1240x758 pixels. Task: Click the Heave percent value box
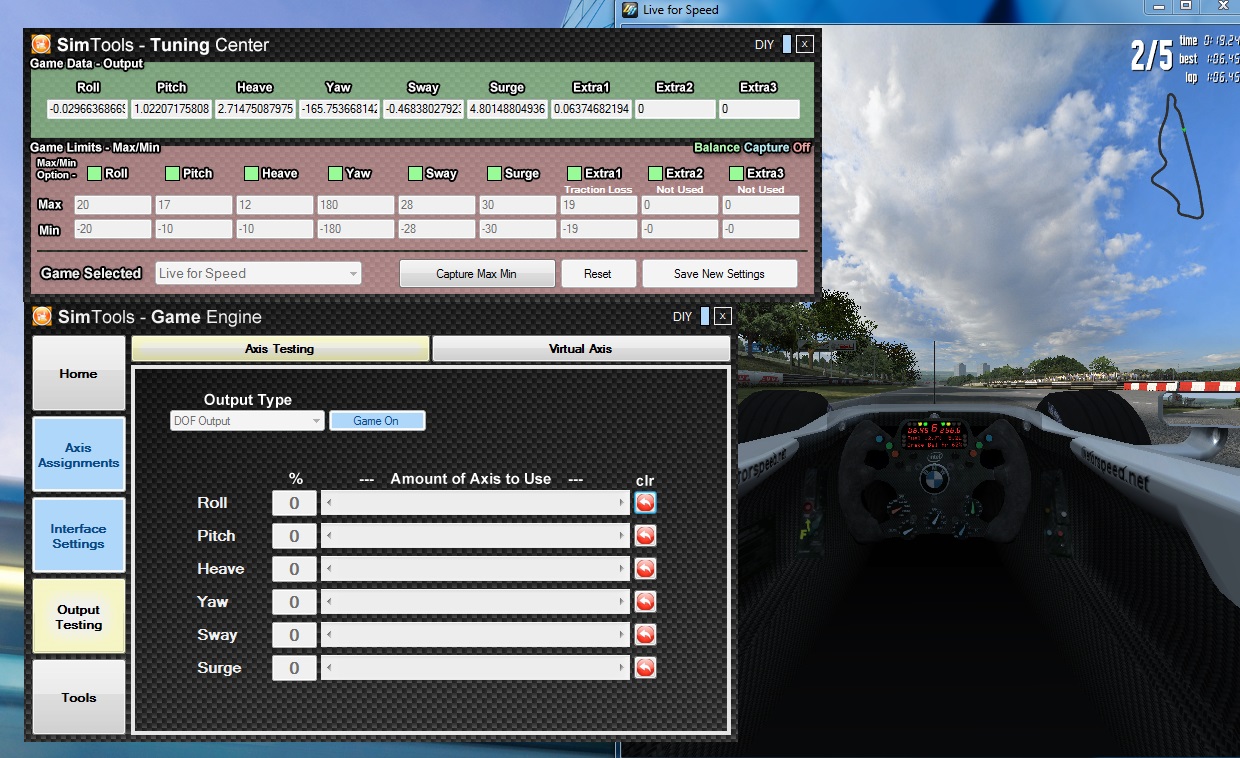point(294,569)
